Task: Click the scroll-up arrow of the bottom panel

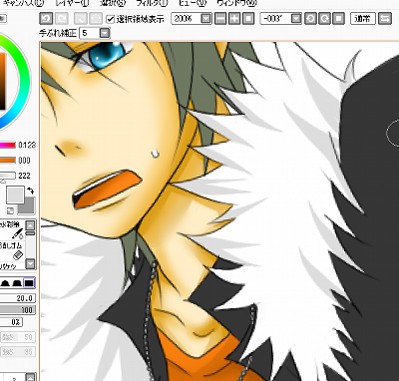Action: point(30,377)
